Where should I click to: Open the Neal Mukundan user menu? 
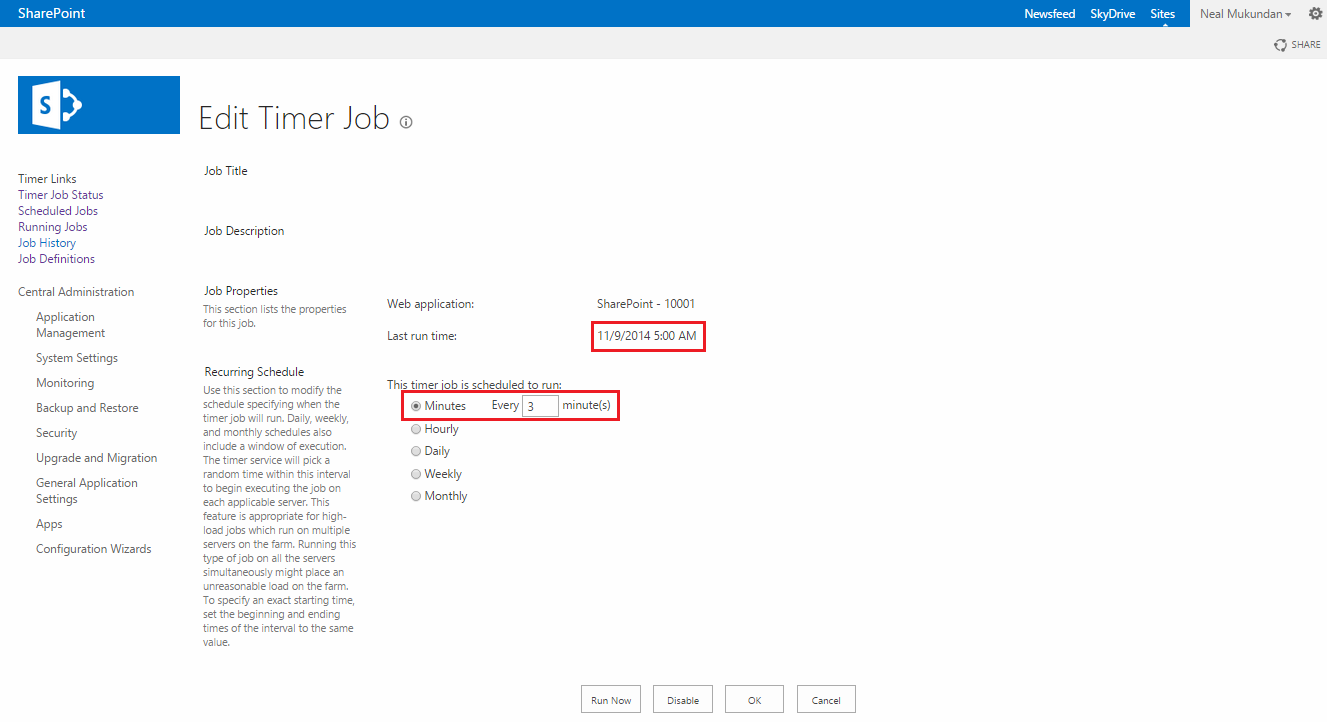[1244, 13]
